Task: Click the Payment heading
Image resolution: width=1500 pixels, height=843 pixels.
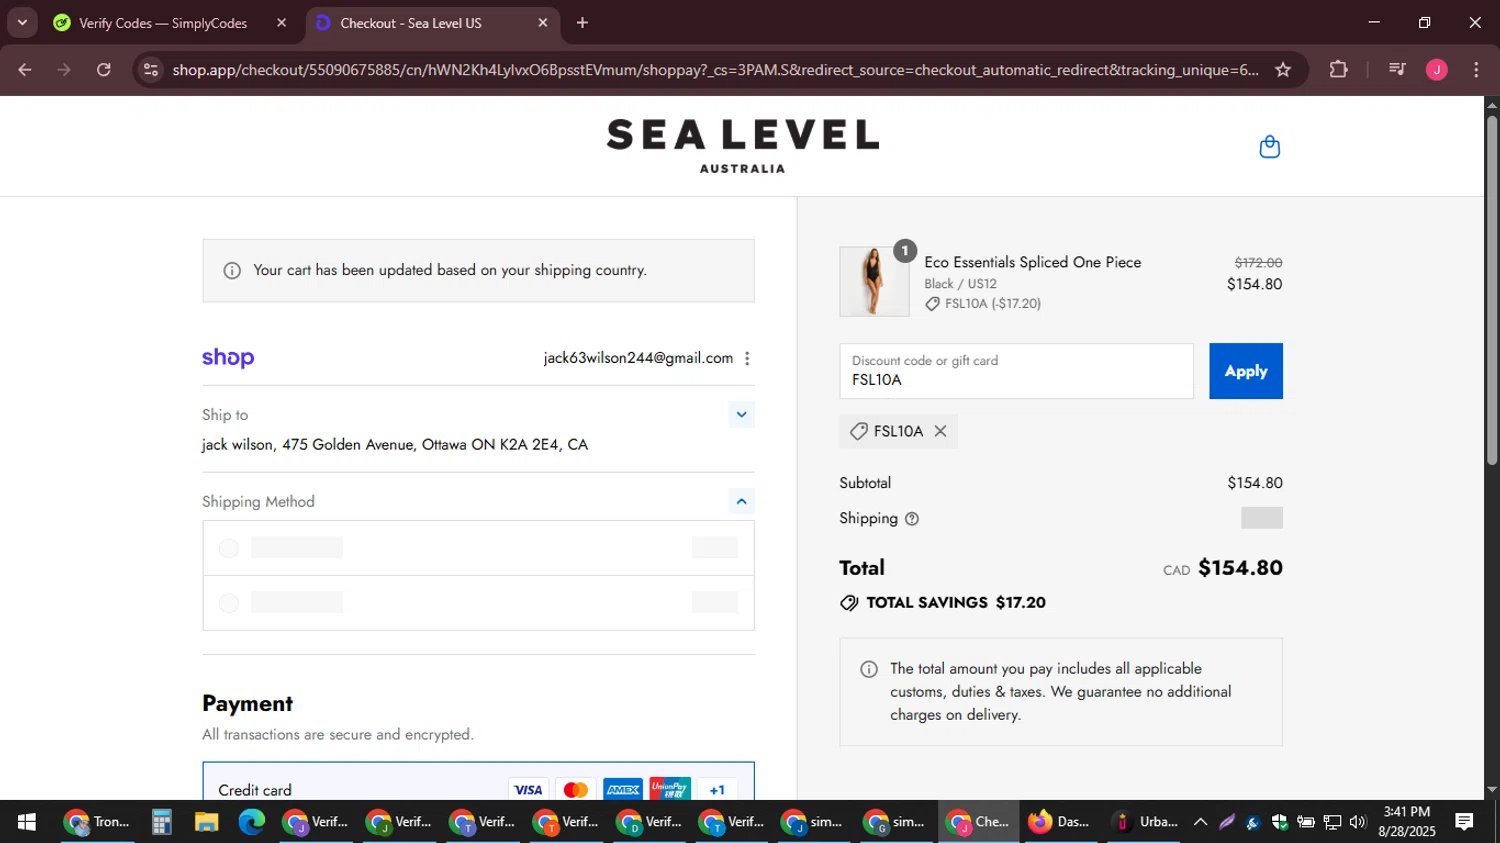Action: [x=248, y=704]
